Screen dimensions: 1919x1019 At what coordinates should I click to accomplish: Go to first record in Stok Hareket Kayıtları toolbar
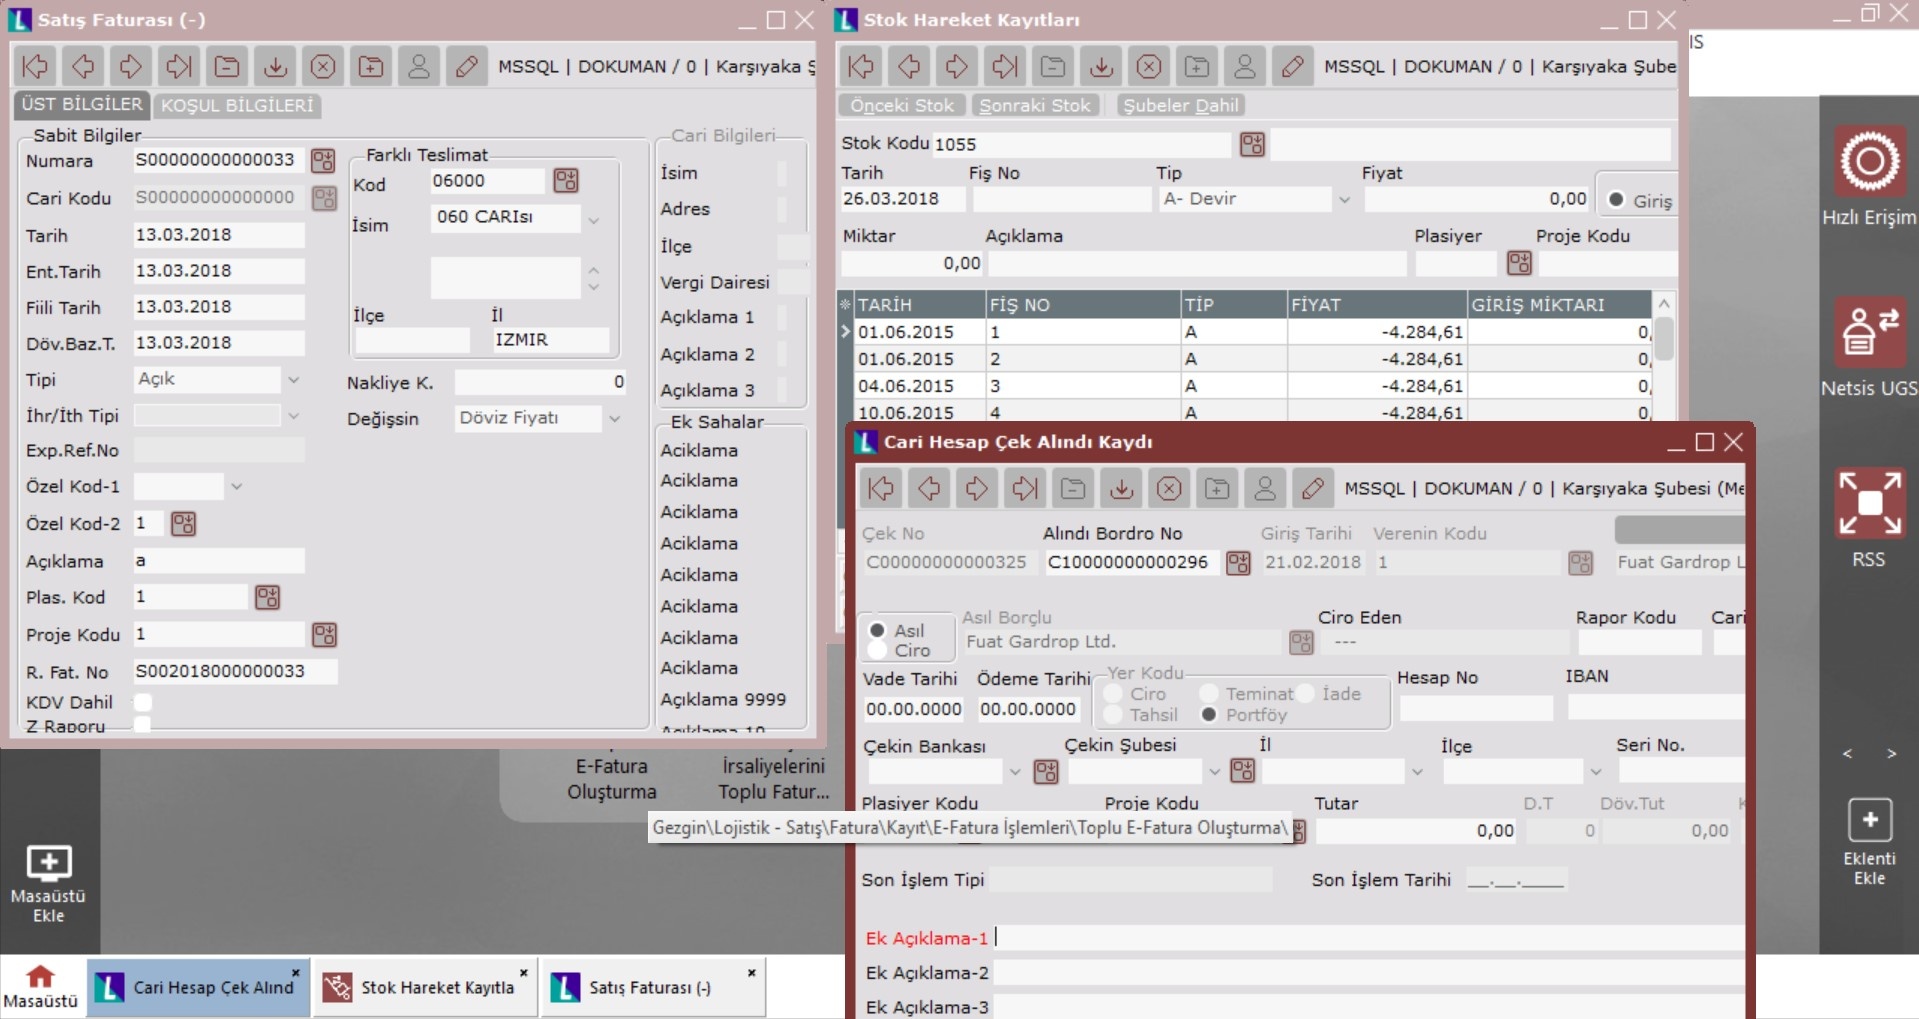click(861, 67)
